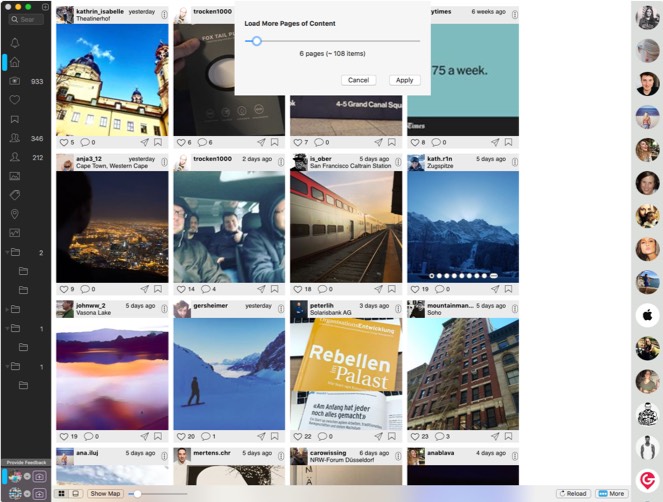Viewport: 663px width, 502px height.
Task: Like anja3_12's Cape Town post
Action: 64,289
